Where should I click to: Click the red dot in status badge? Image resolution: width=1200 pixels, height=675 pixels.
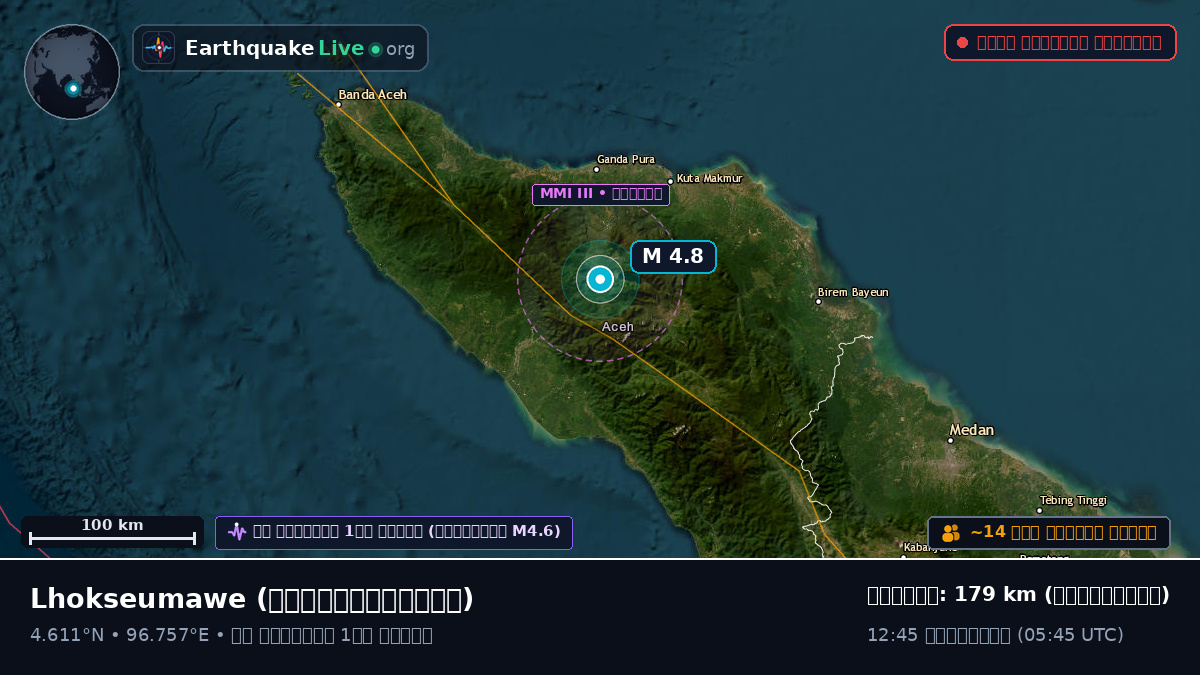point(962,42)
